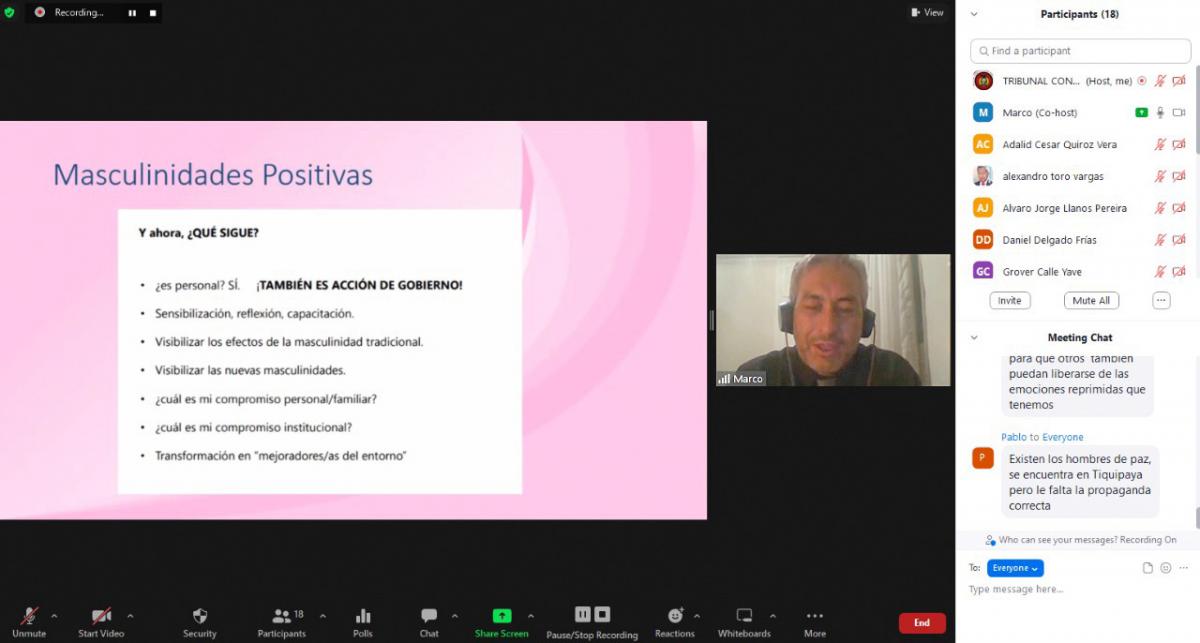The height and width of the screenshot is (643, 1200).
Task: Open the More menu in toolbar
Action: (x=815, y=617)
